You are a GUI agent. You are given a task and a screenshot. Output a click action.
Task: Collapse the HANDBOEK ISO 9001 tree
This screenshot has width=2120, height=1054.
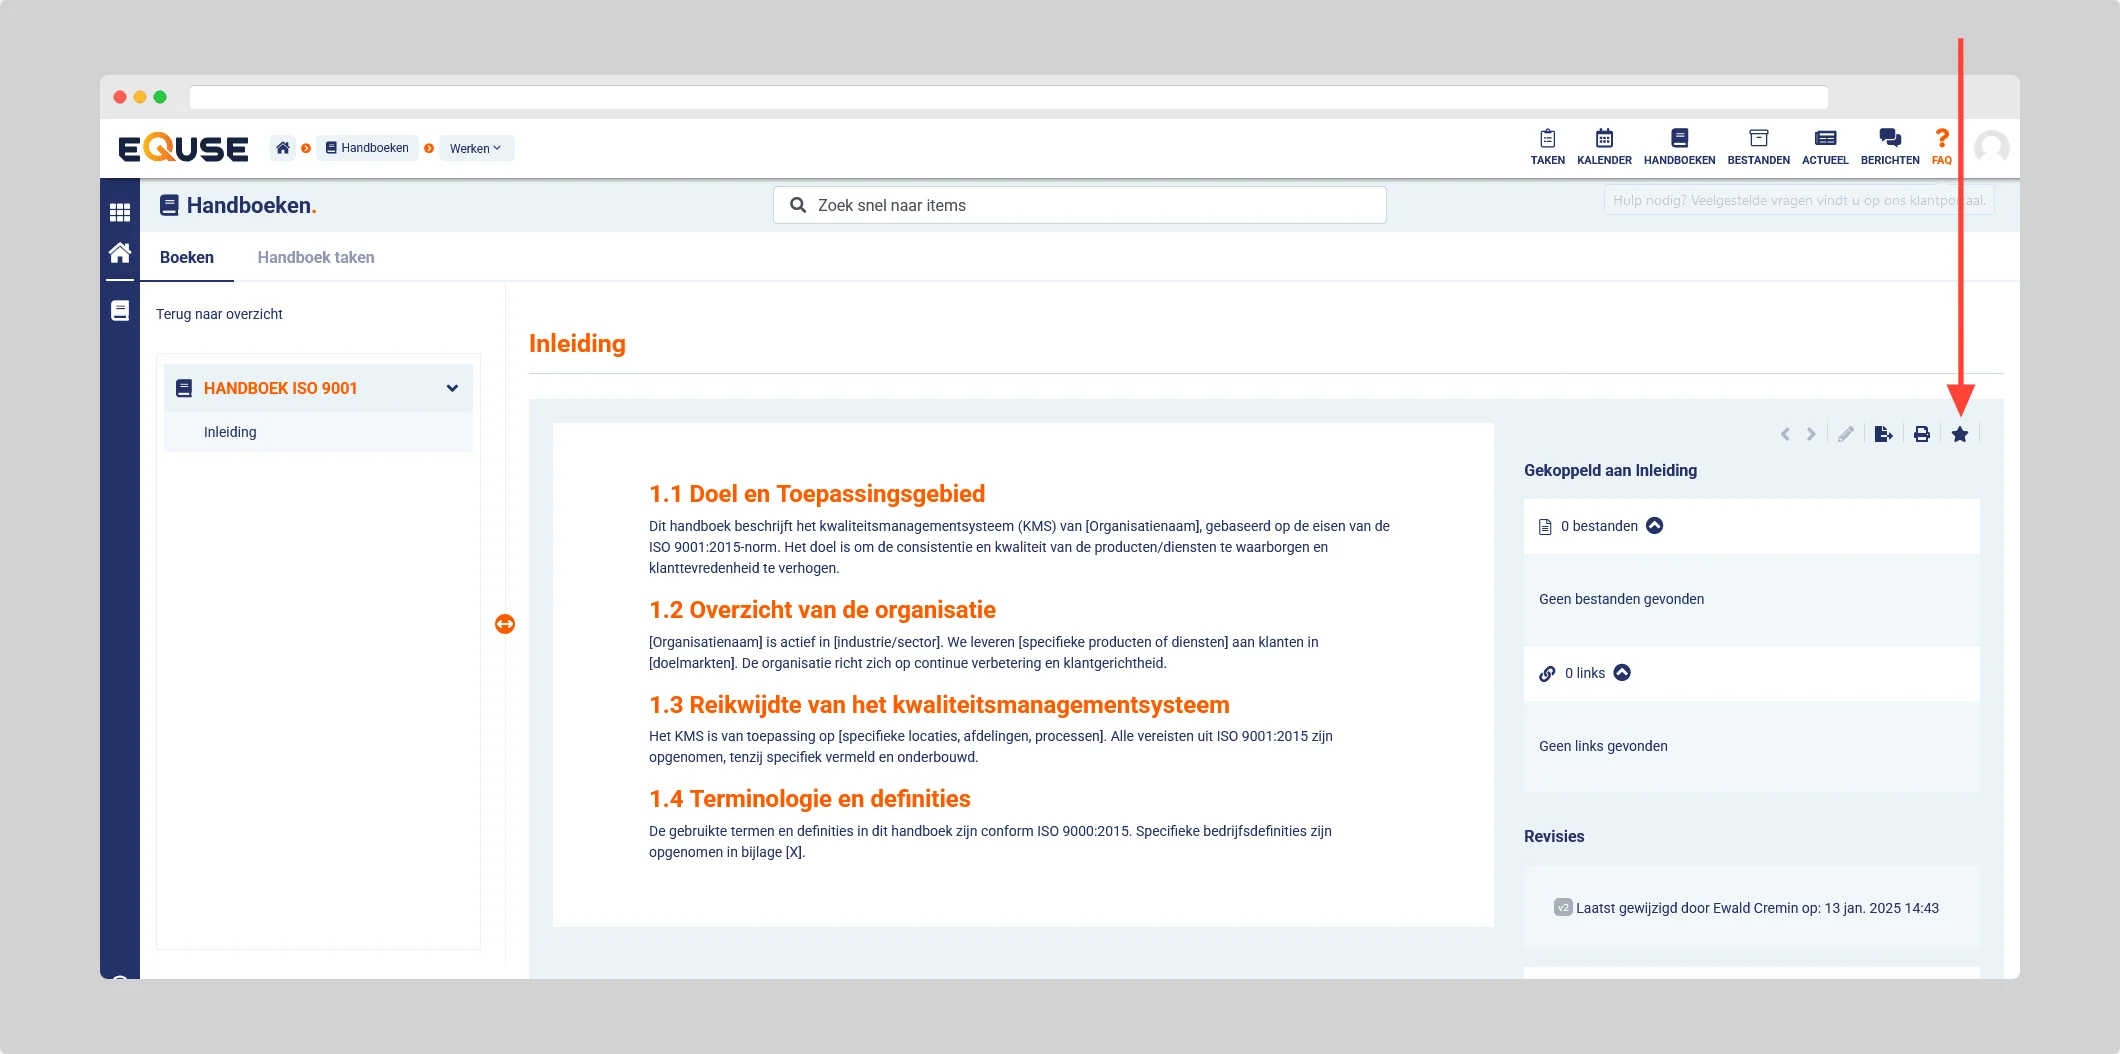(x=452, y=388)
